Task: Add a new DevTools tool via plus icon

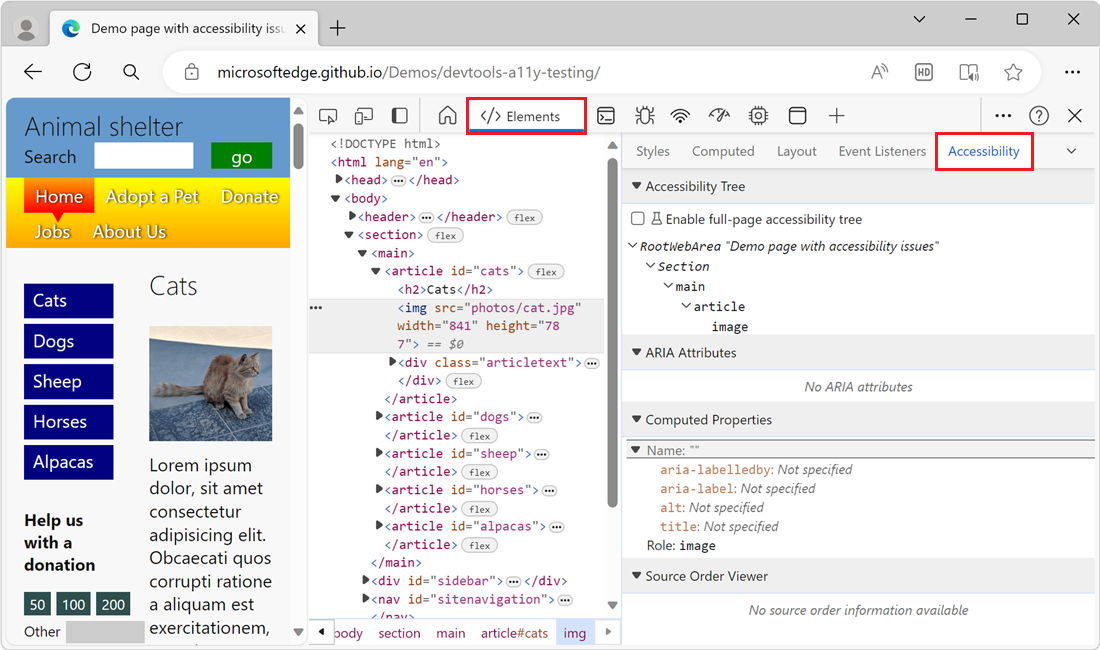Action: click(837, 115)
